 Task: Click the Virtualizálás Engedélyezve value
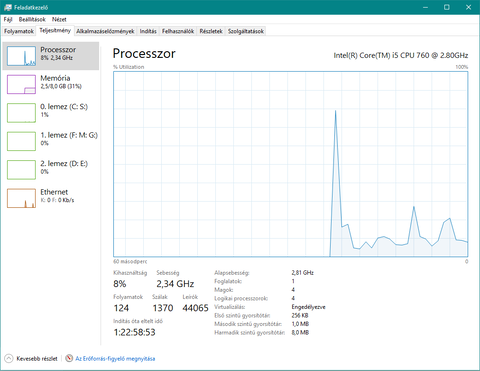pyautogui.click(x=308, y=307)
